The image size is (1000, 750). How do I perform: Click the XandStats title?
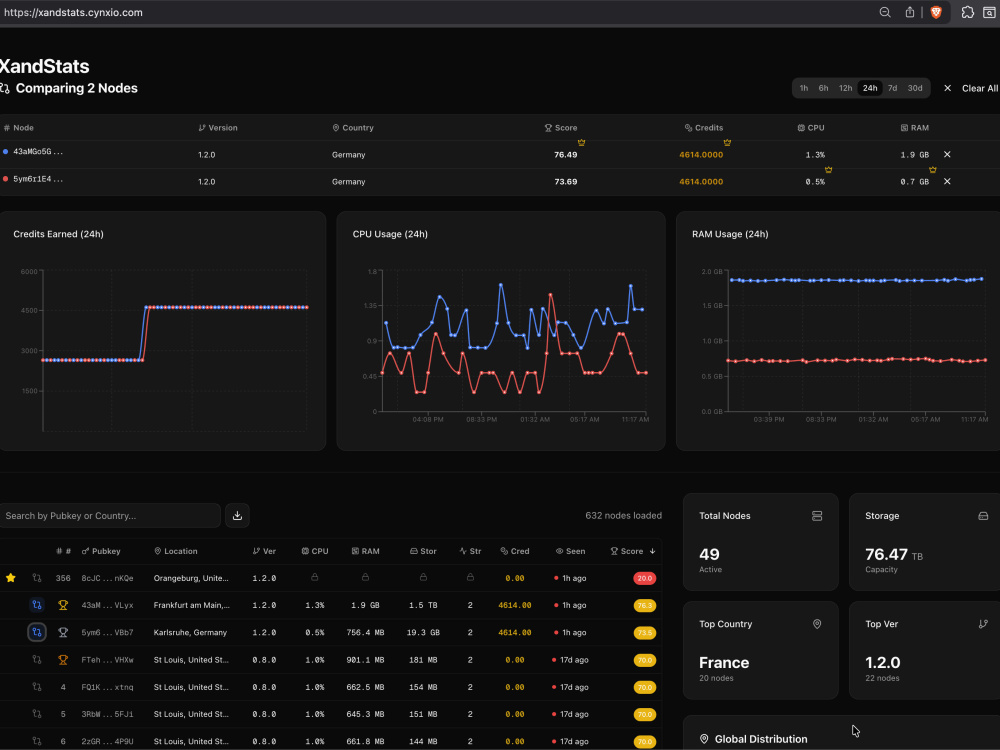tap(44, 66)
